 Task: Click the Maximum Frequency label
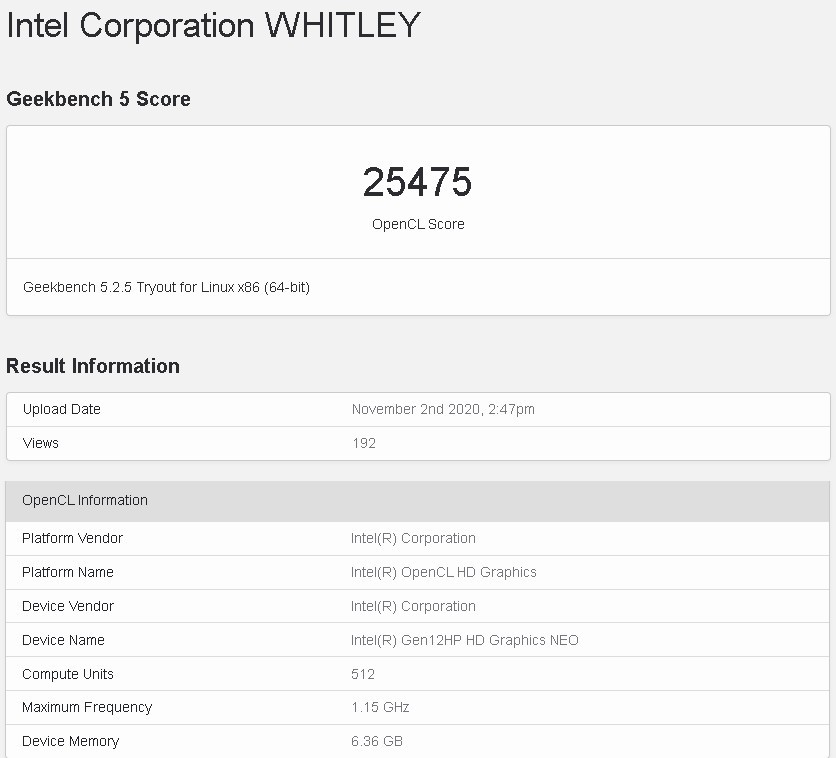point(87,707)
